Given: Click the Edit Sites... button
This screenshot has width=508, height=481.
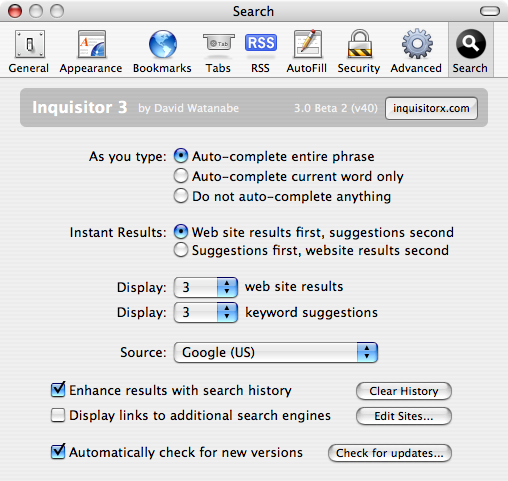Looking at the screenshot, I should coord(404,416).
